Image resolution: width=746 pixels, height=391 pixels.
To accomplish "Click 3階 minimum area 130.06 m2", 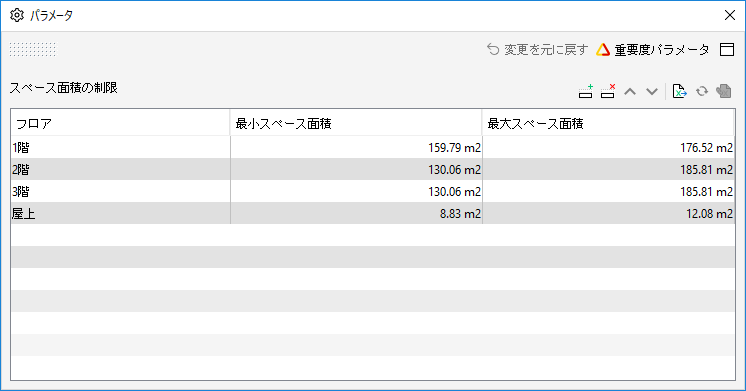I will coord(356,191).
